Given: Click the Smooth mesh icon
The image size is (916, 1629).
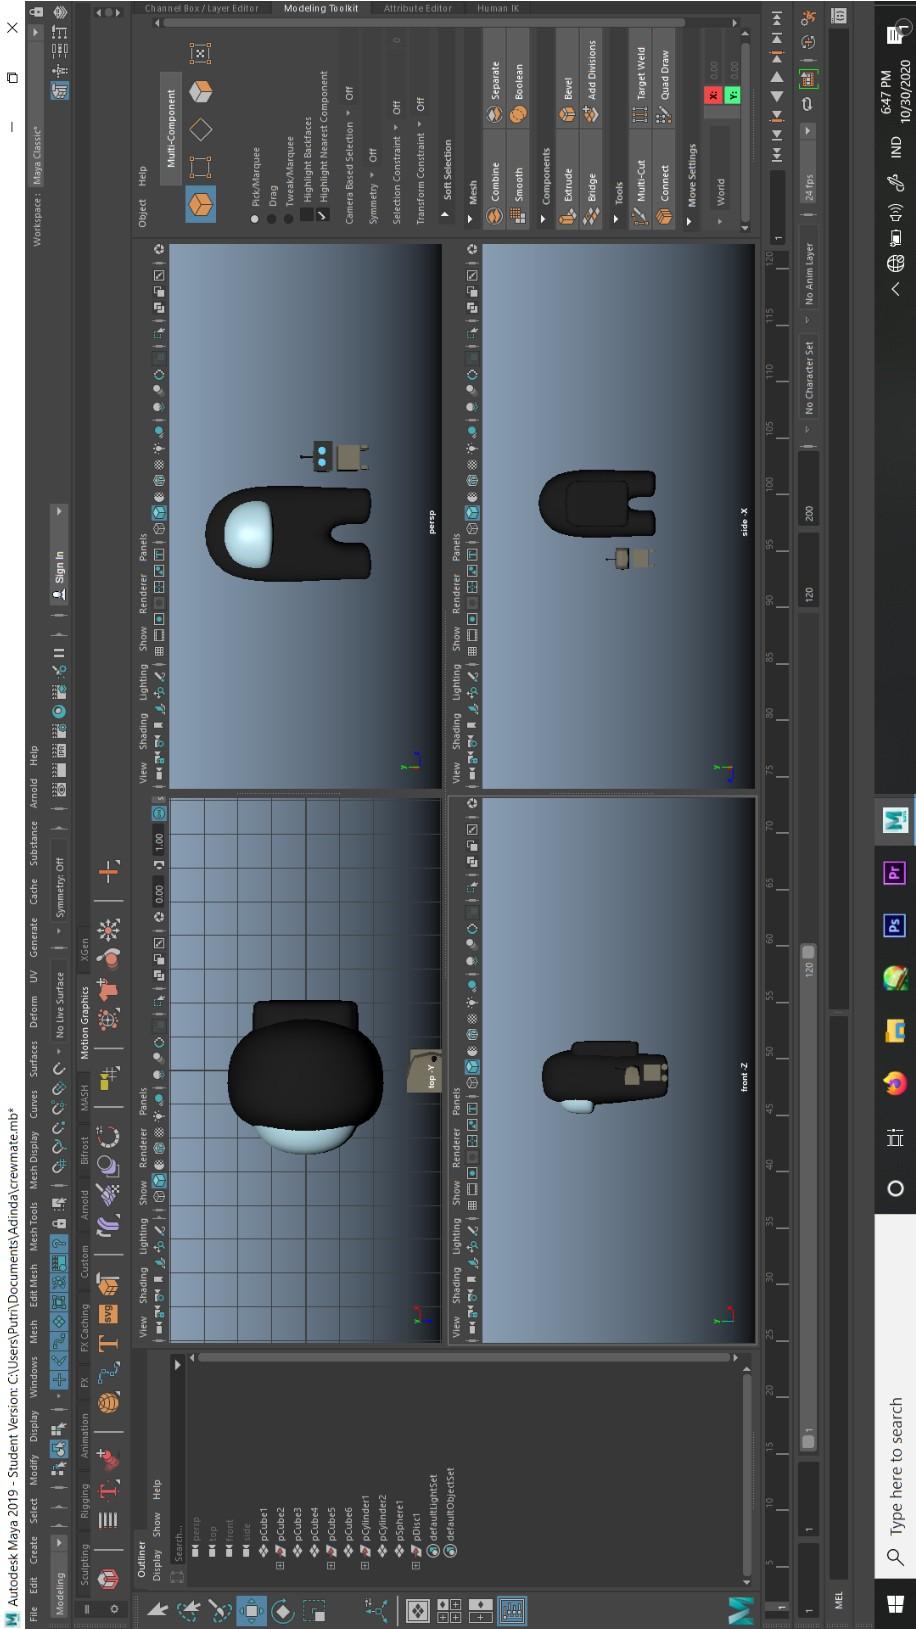Looking at the screenshot, I should pos(518,216).
